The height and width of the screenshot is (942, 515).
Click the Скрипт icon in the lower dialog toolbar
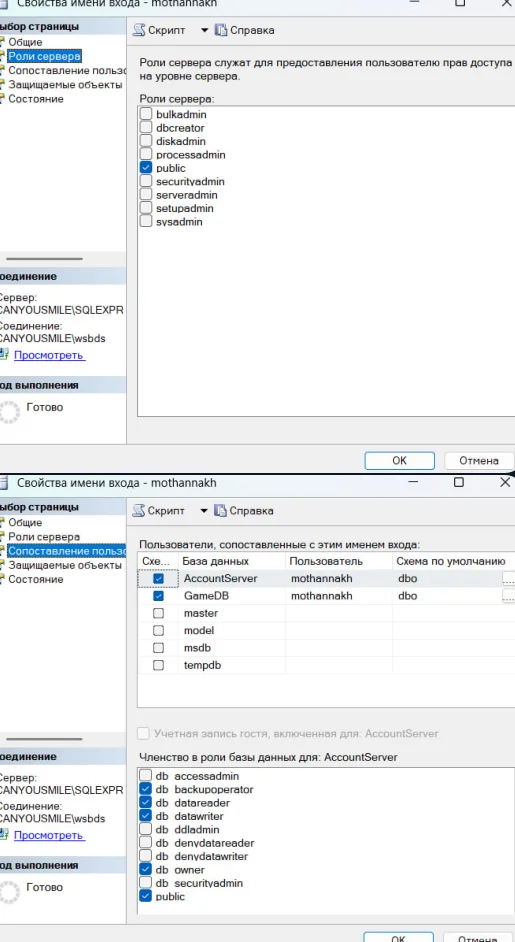pyautogui.click(x=139, y=511)
